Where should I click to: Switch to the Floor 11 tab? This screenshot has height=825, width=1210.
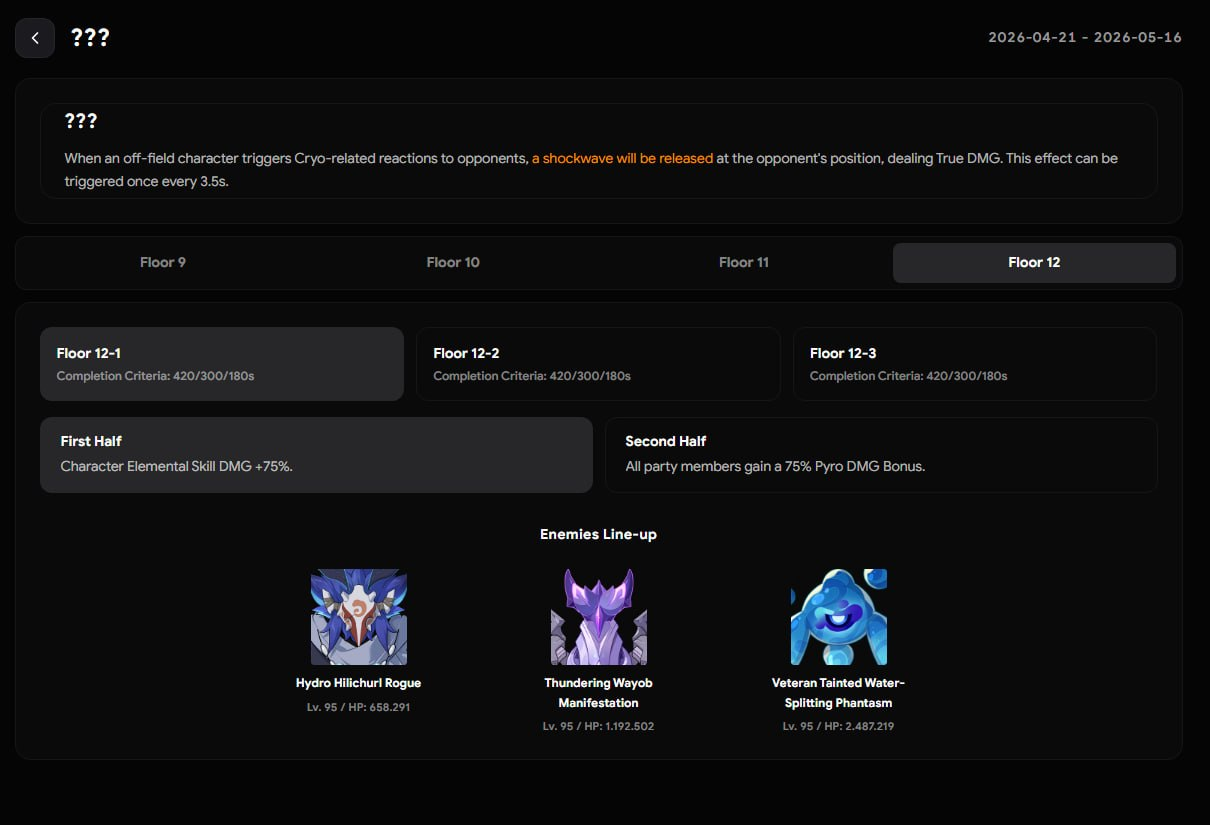pos(744,263)
